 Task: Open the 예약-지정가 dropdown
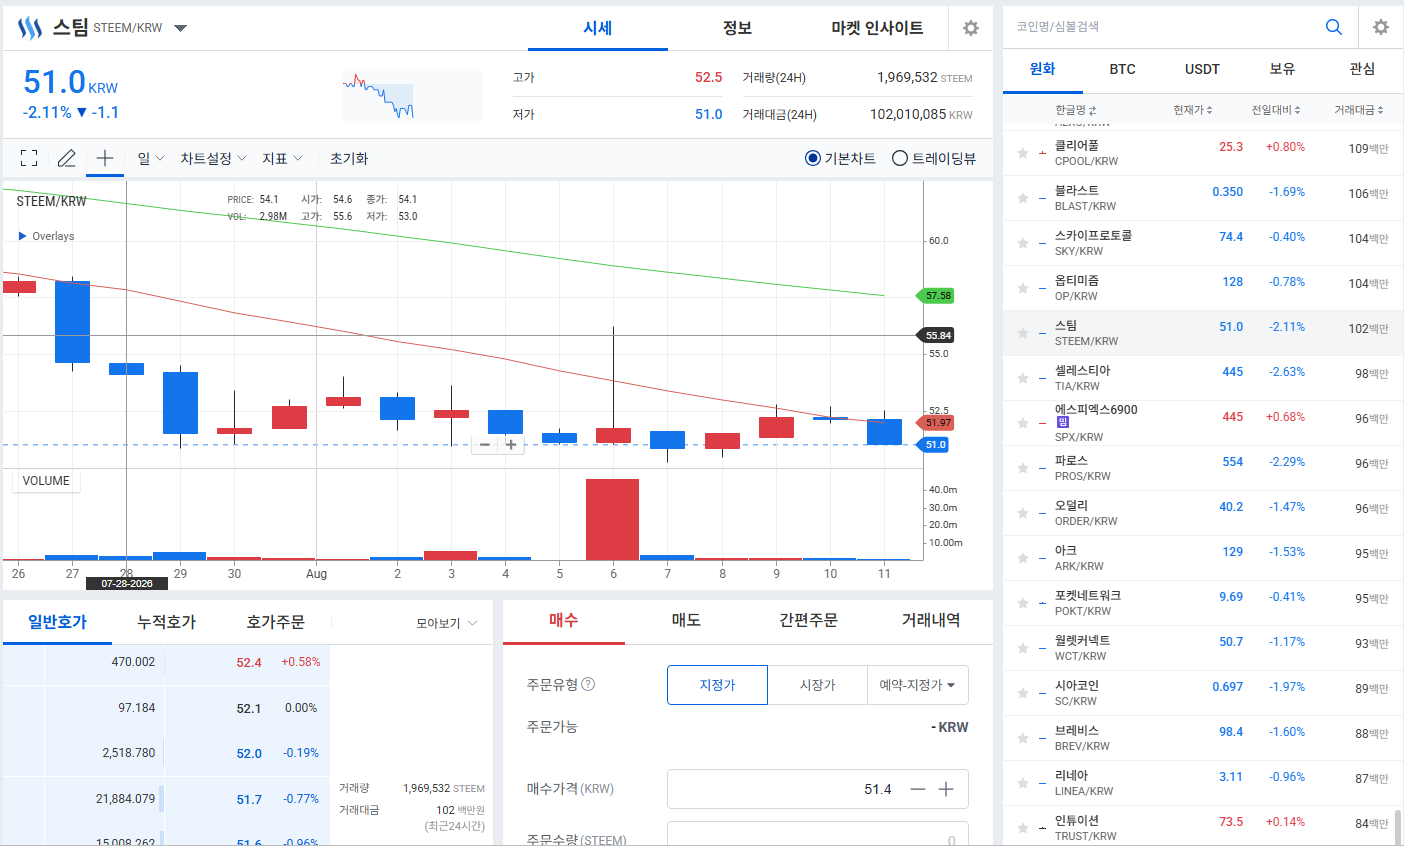tap(917, 685)
